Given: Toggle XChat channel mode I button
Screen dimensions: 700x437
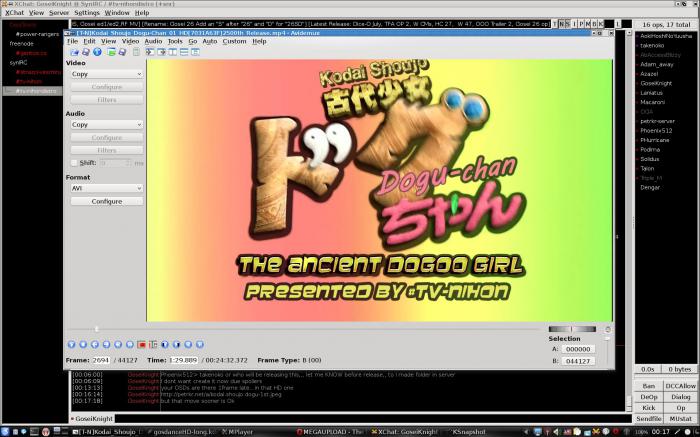Looking at the screenshot, I should [x=575, y=24].
